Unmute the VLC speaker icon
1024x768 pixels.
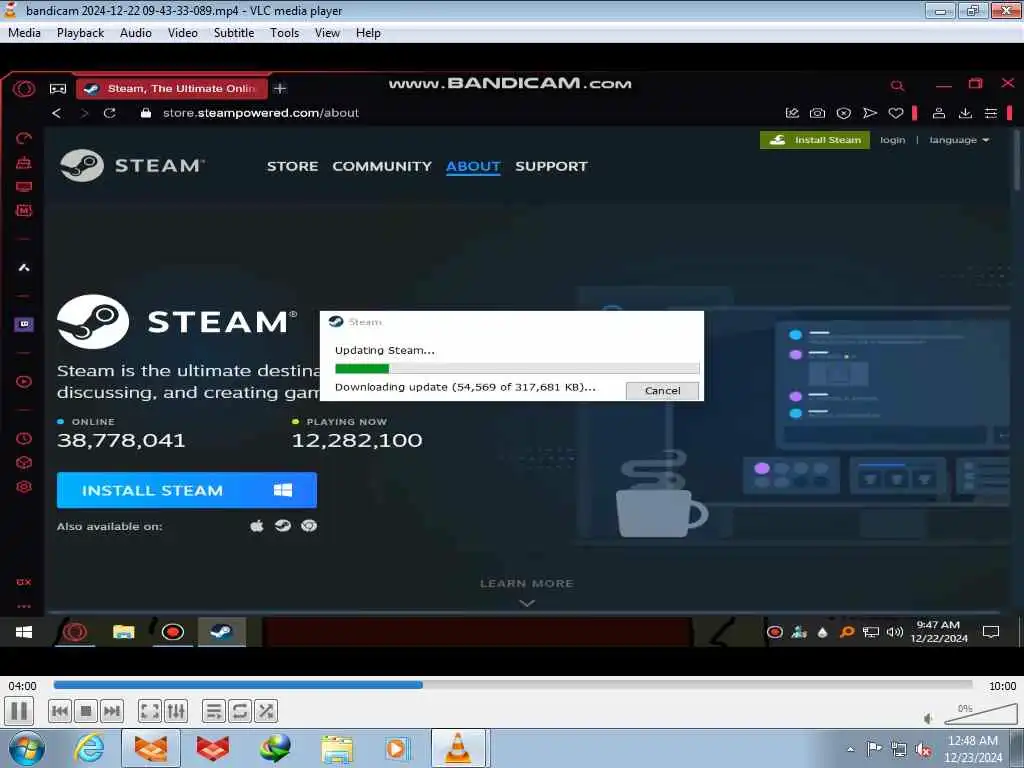point(929,718)
